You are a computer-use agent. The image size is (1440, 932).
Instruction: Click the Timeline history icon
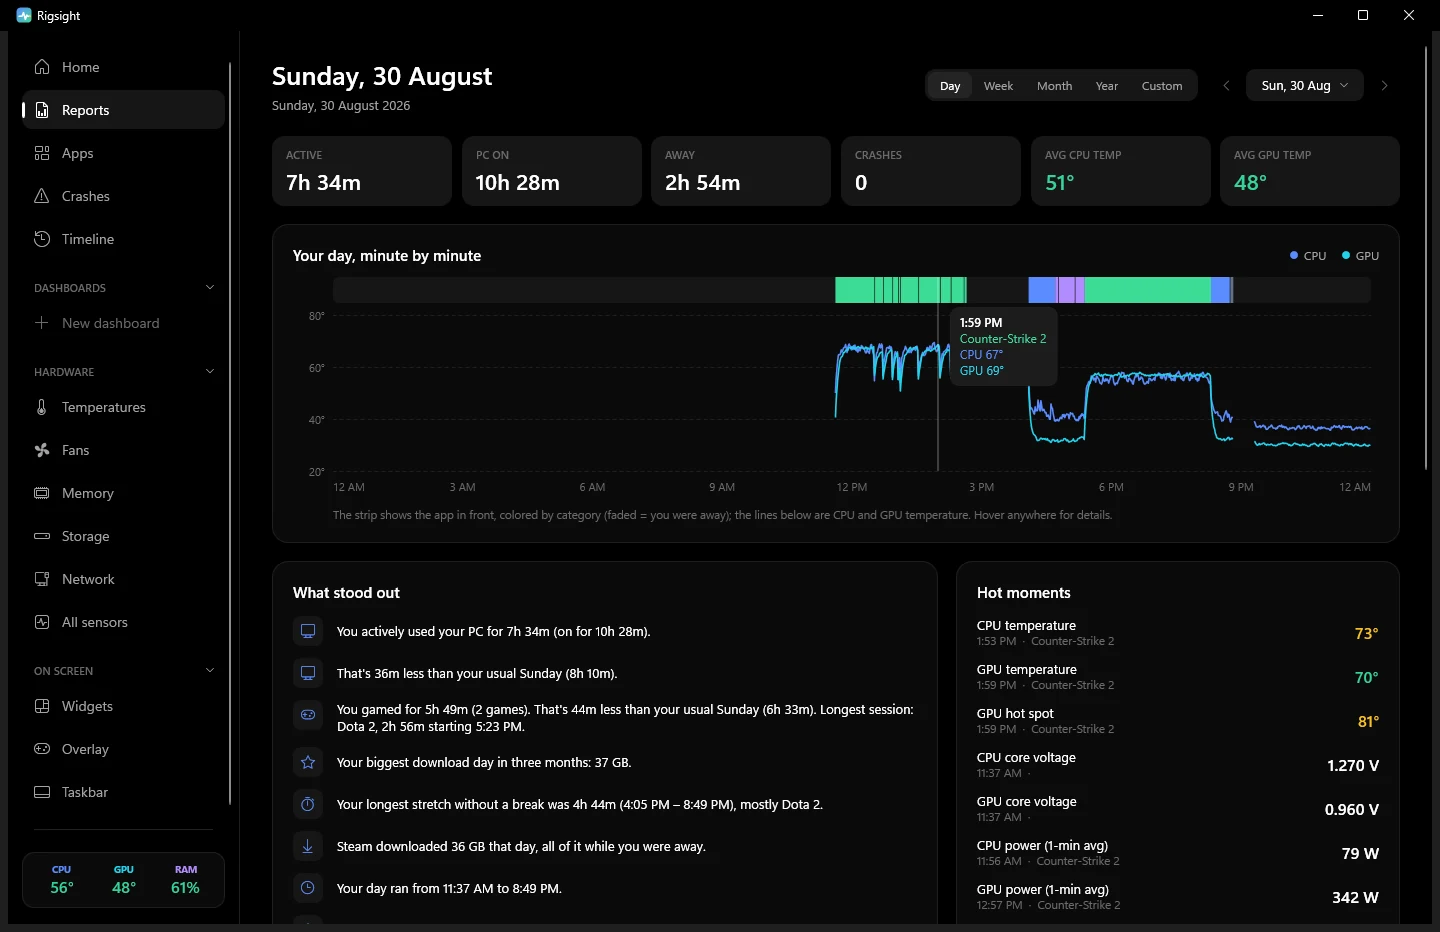[42, 239]
